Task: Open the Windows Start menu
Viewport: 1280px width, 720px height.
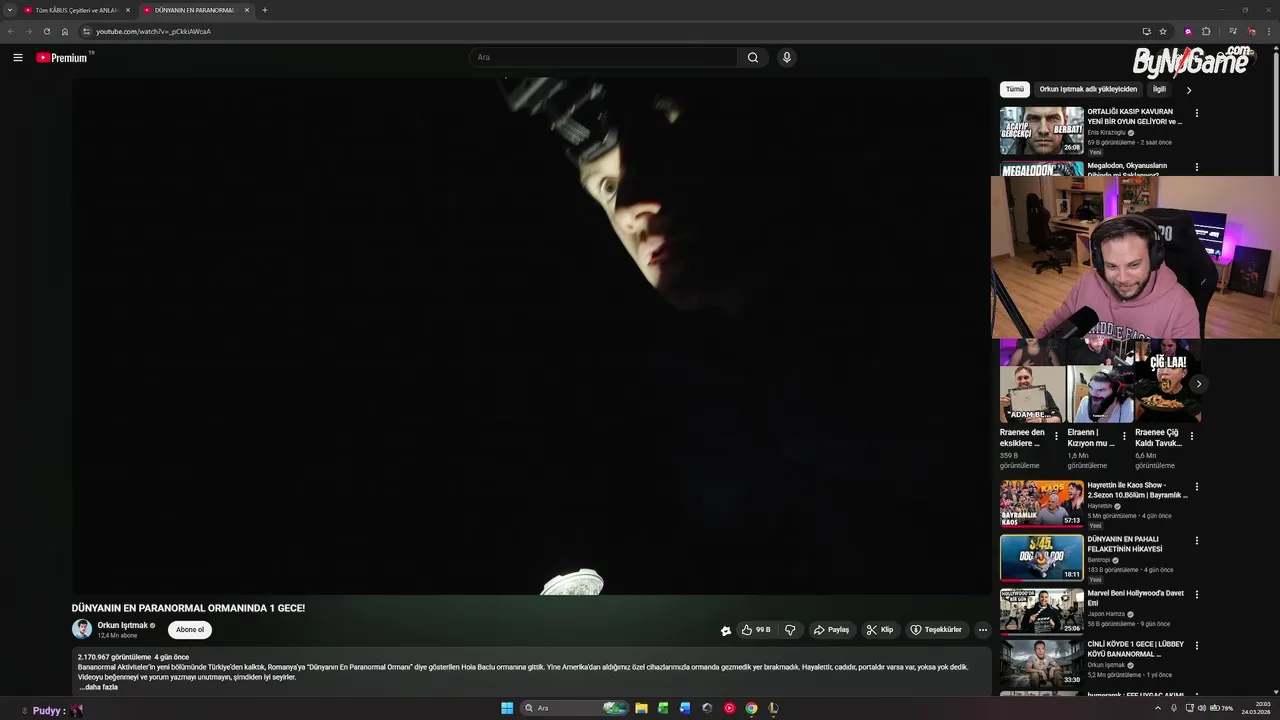Action: pyautogui.click(x=507, y=708)
